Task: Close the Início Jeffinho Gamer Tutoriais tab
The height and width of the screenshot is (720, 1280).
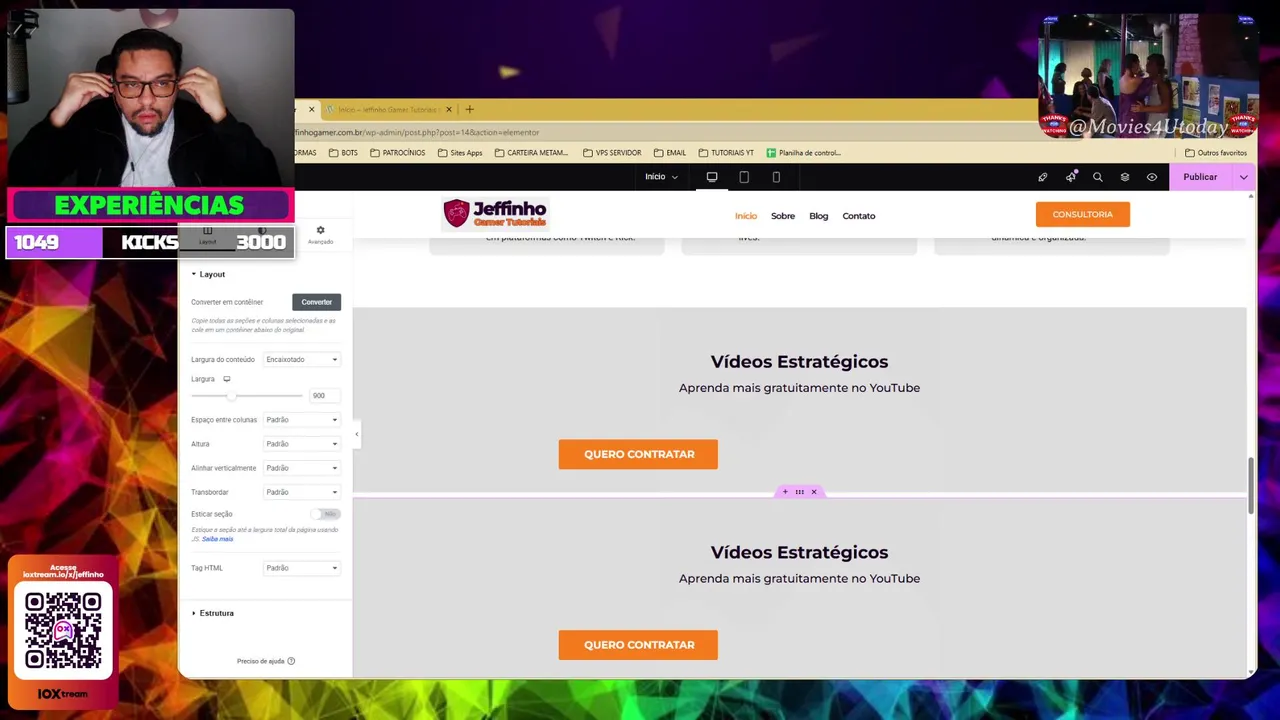Action: point(448,109)
